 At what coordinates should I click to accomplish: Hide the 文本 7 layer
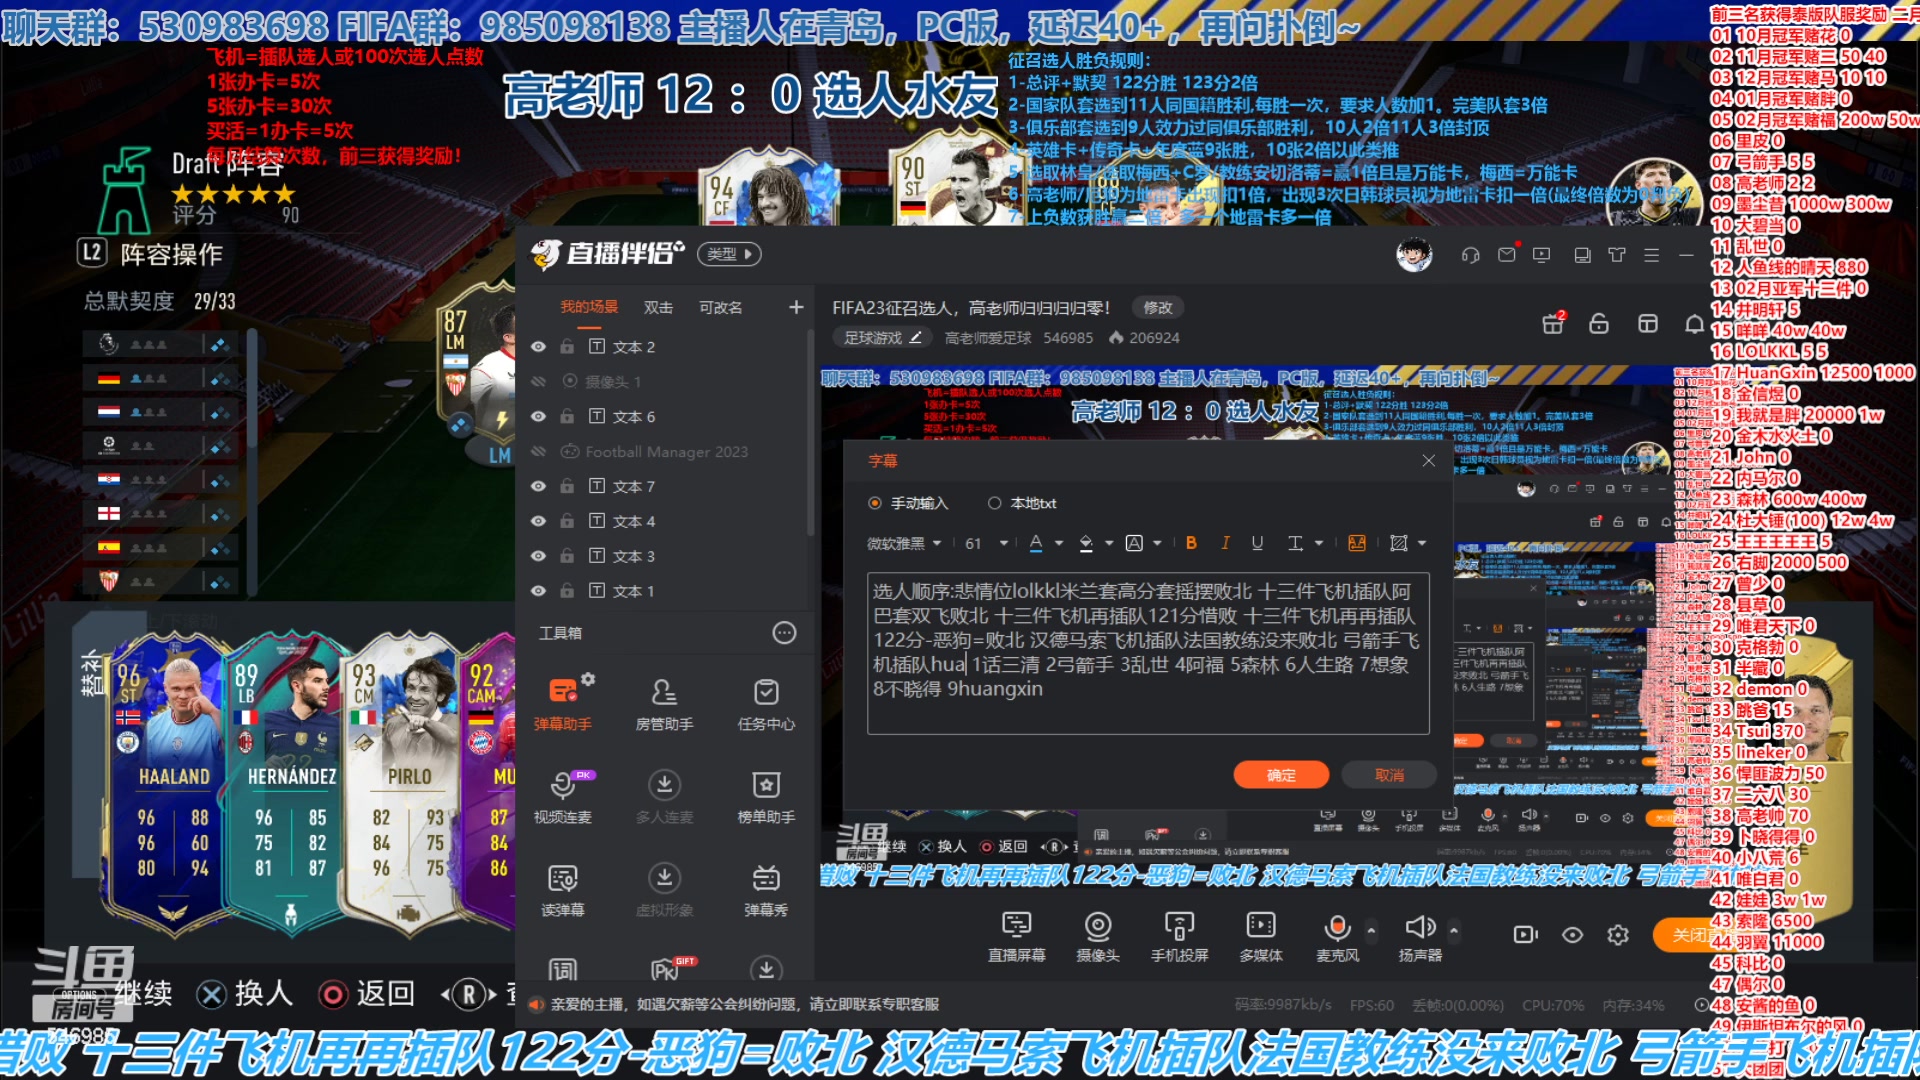538,486
